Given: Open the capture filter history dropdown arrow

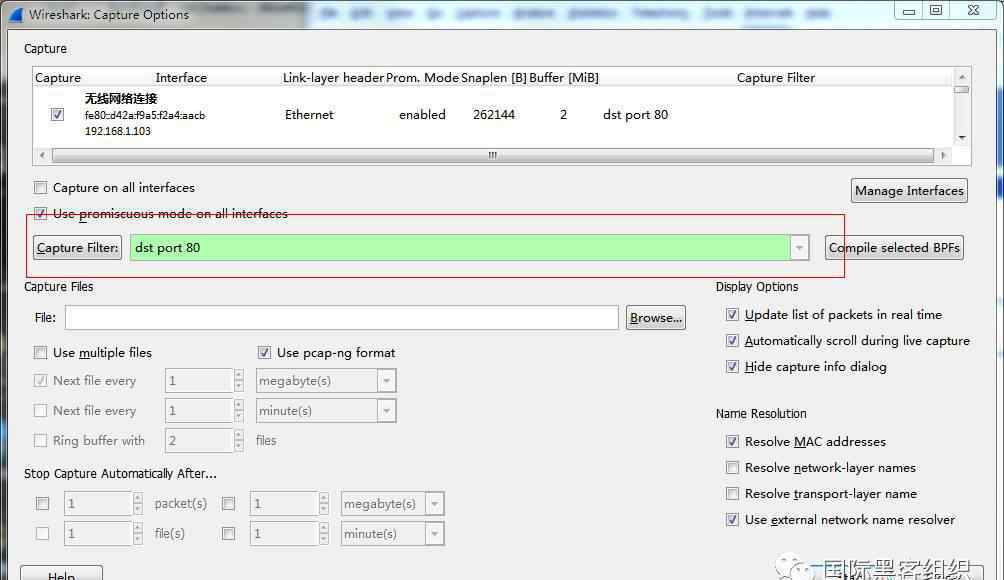Looking at the screenshot, I should click(x=799, y=248).
